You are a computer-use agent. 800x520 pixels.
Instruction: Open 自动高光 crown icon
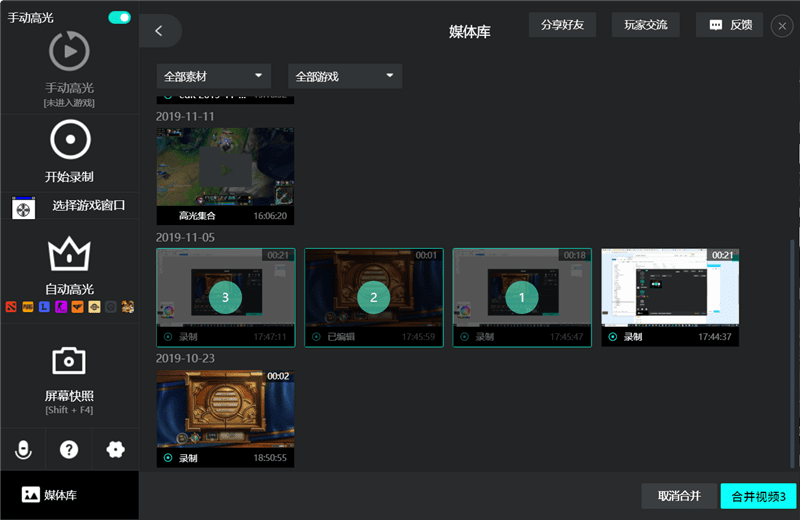point(69,254)
